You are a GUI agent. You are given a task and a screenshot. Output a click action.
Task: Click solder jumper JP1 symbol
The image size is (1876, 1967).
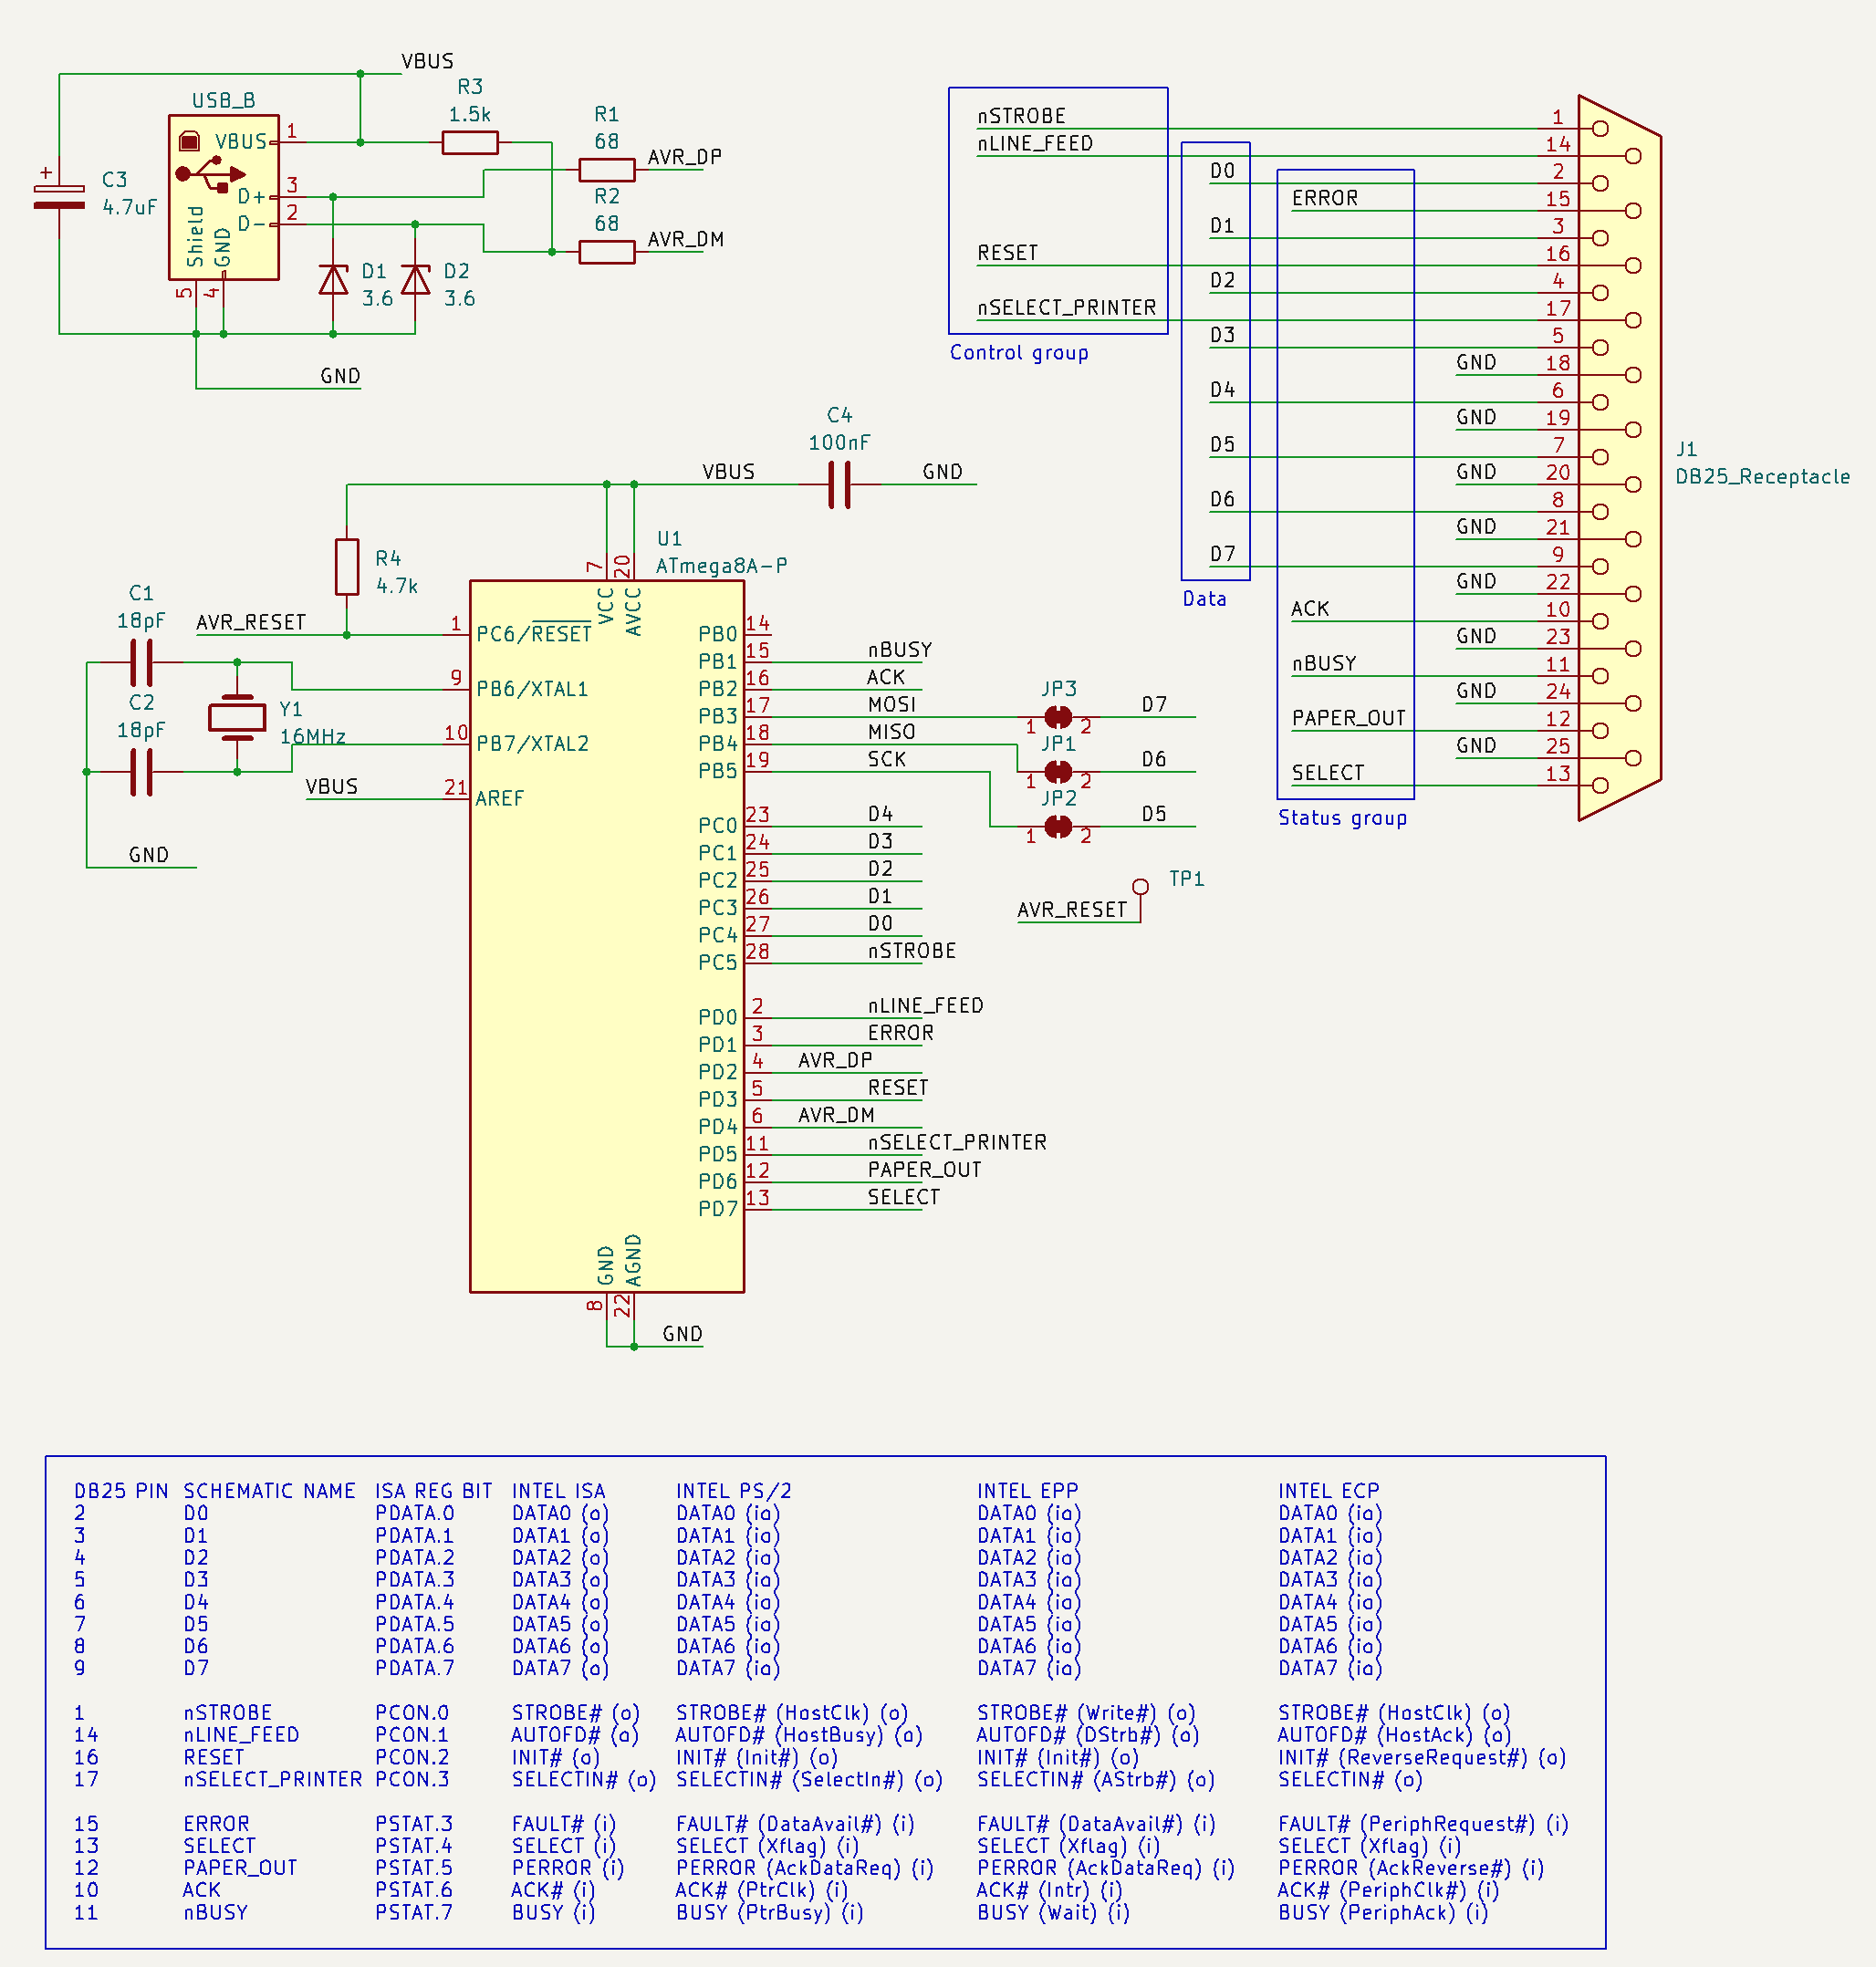click(x=1058, y=772)
